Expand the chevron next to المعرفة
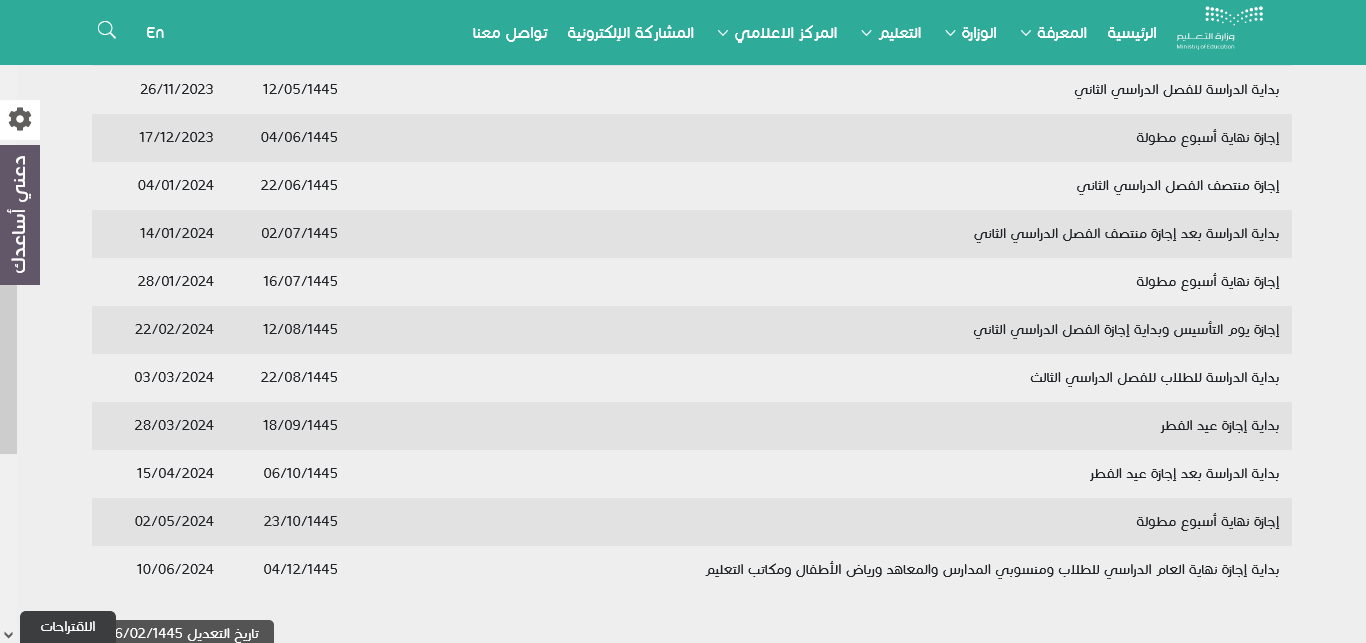Screen dimensions: 1366x643 1026,33
